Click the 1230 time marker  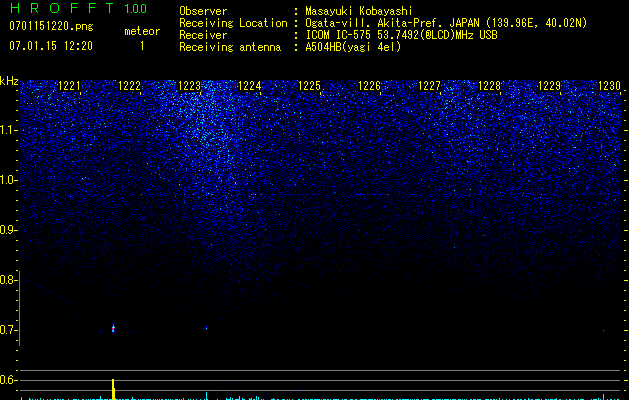click(609, 86)
